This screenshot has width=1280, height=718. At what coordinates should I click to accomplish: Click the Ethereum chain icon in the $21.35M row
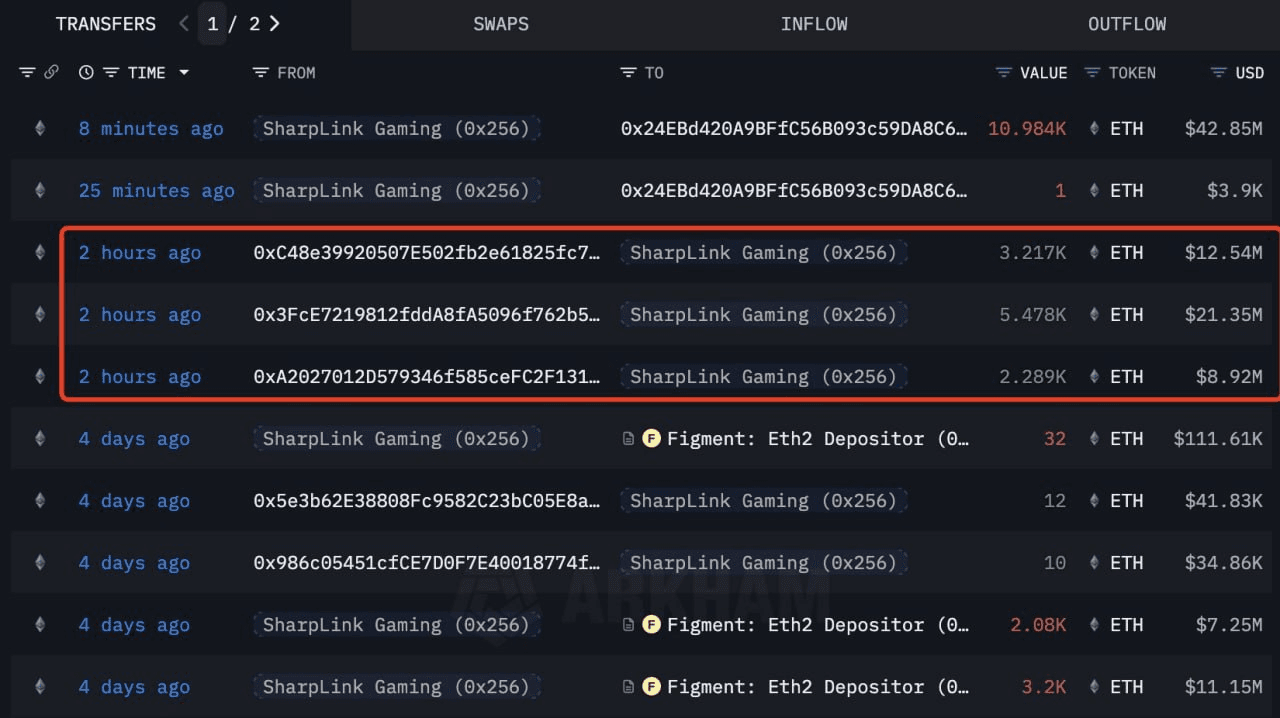40,314
